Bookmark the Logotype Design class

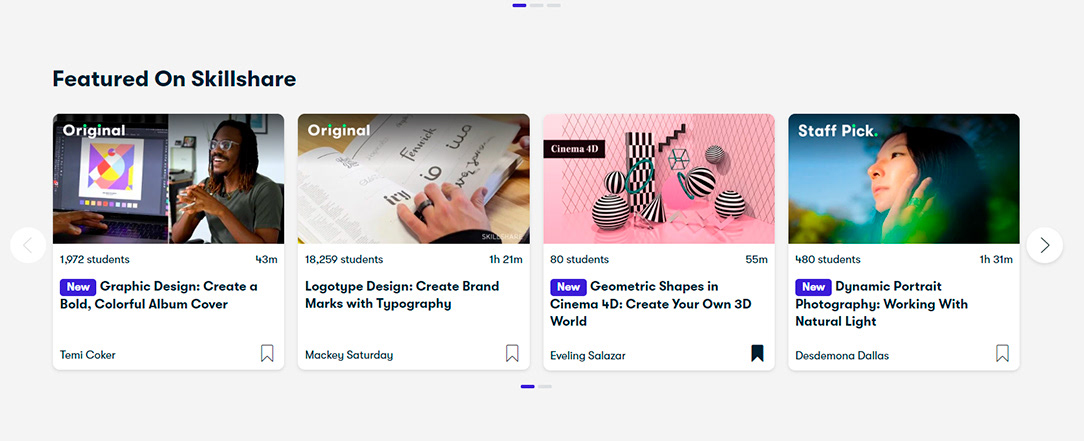point(512,353)
